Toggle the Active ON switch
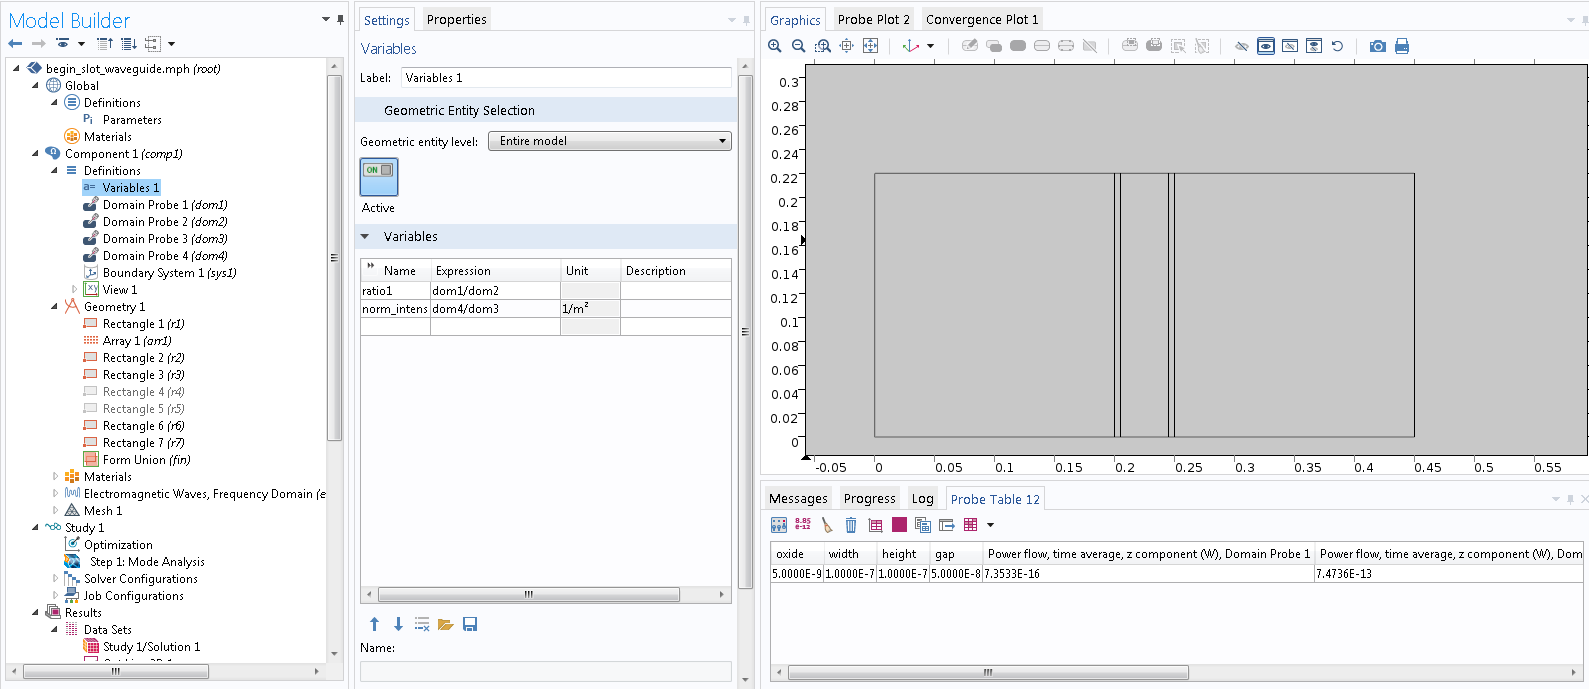 coord(379,176)
